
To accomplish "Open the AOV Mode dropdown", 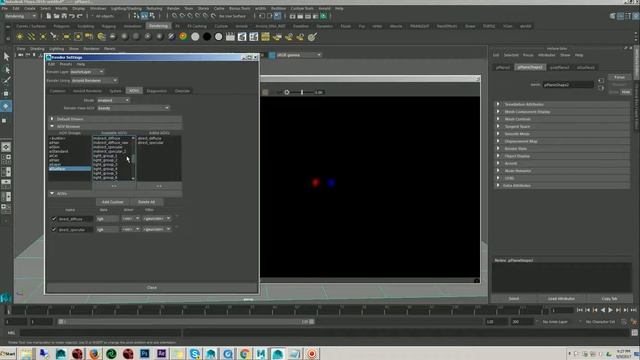I will coord(113,100).
